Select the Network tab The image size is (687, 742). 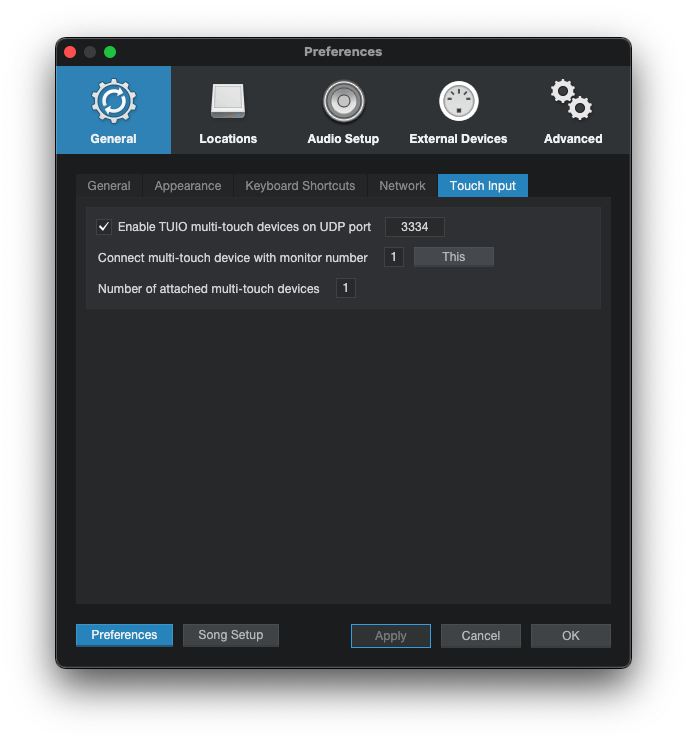tap(402, 186)
